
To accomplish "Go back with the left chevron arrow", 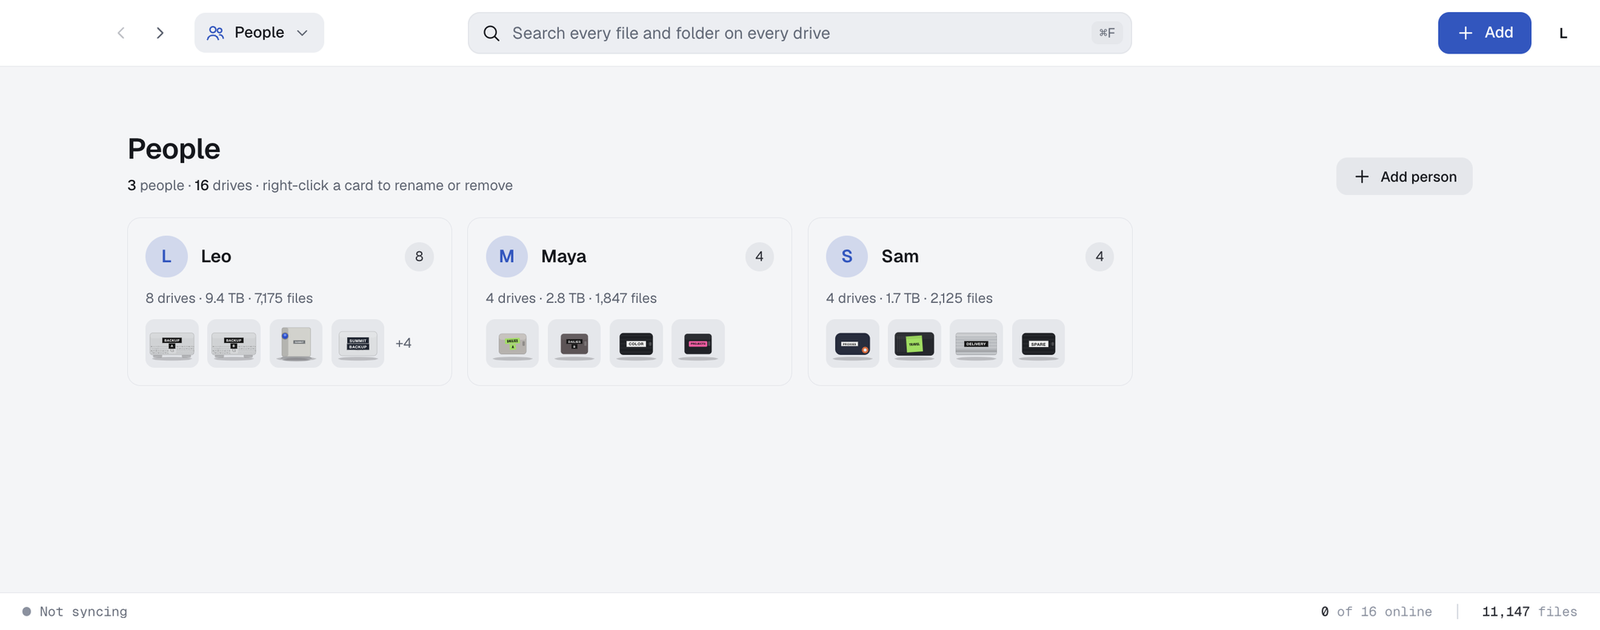I will [121, 33].
